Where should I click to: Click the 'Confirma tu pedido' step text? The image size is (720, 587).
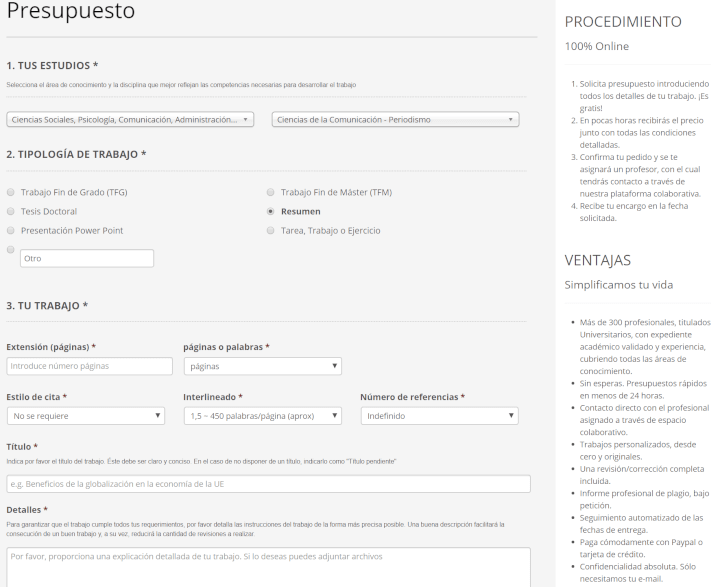(640, 175)
